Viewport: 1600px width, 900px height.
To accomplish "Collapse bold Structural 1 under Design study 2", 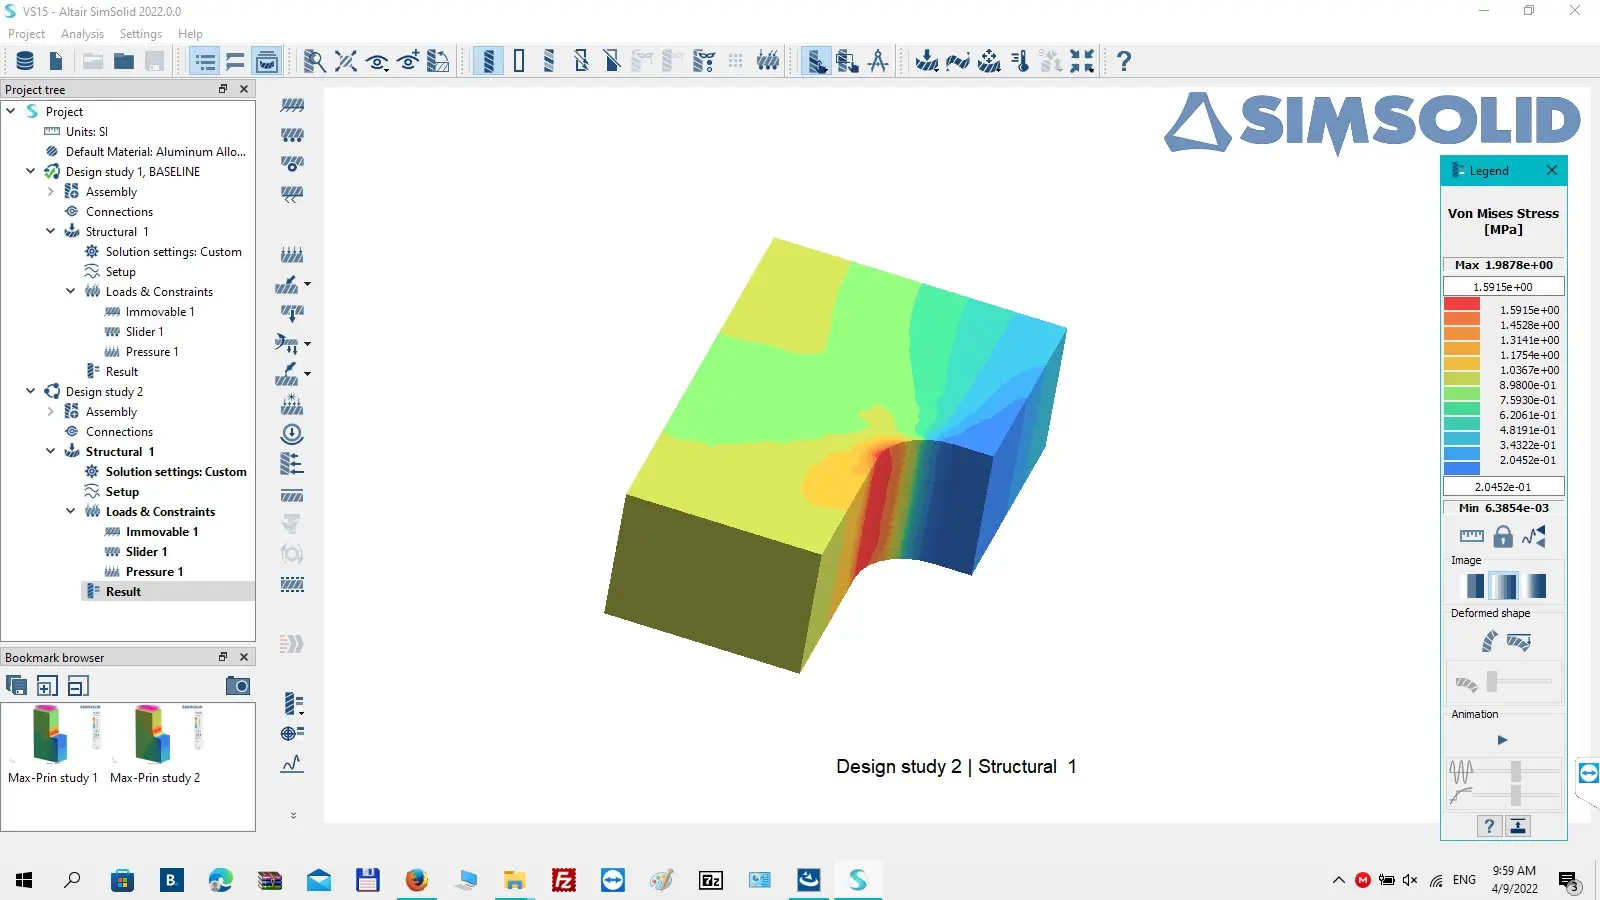I will click(x=51, y=451).
